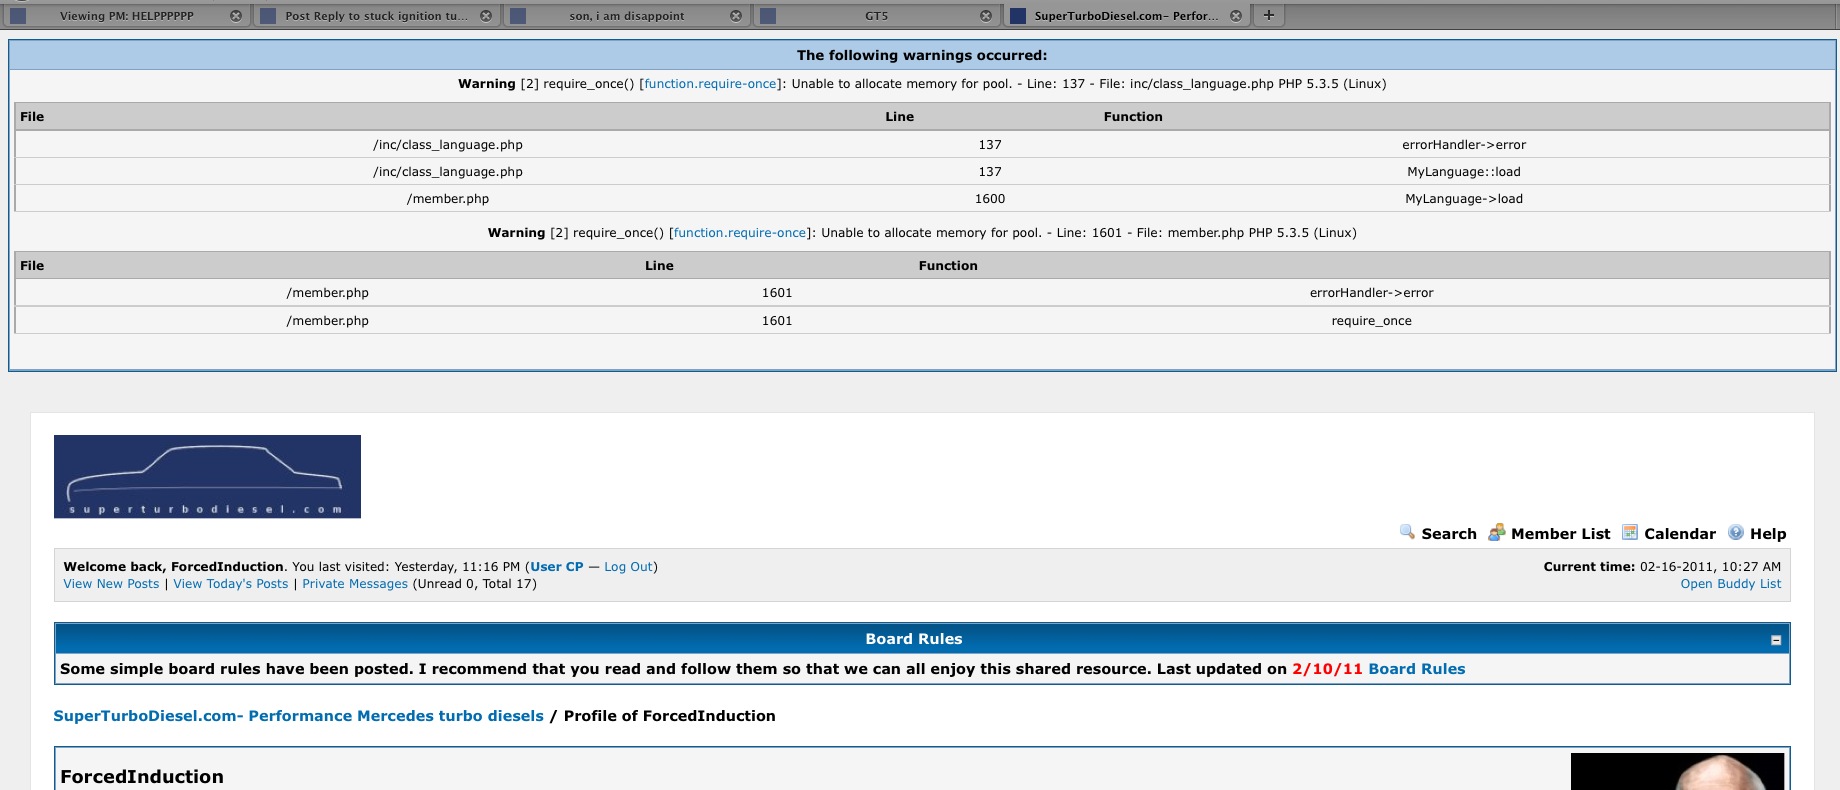Click favicon of the GT5 tab

pos(768,16)
